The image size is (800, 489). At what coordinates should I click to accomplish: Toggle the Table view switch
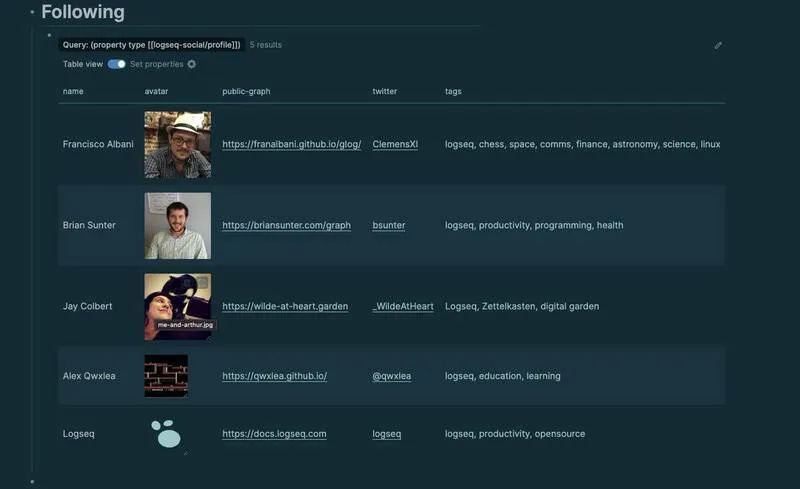(x=116, y=64)
